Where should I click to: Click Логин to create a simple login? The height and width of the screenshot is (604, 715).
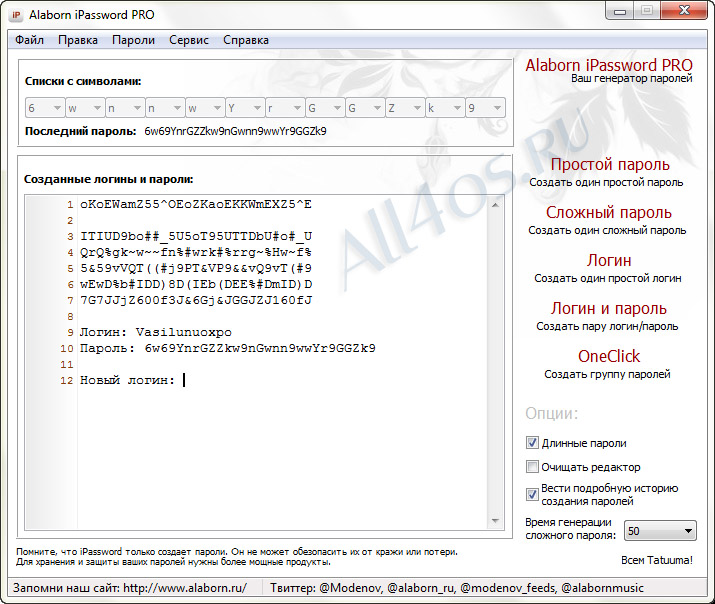click(609, 260)
